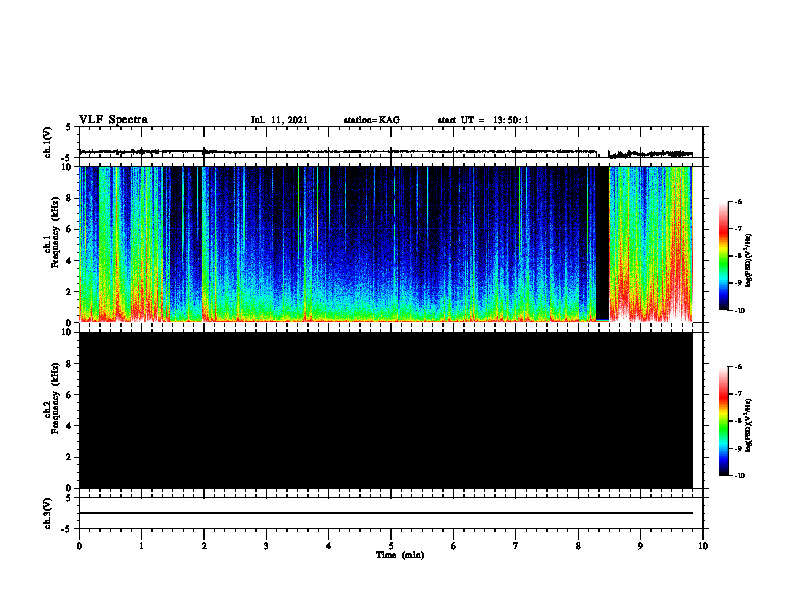This screenshot has width=792, height=612.
Task: Click the "5" tick on the time axis
Action: click(x=391, y=546)
